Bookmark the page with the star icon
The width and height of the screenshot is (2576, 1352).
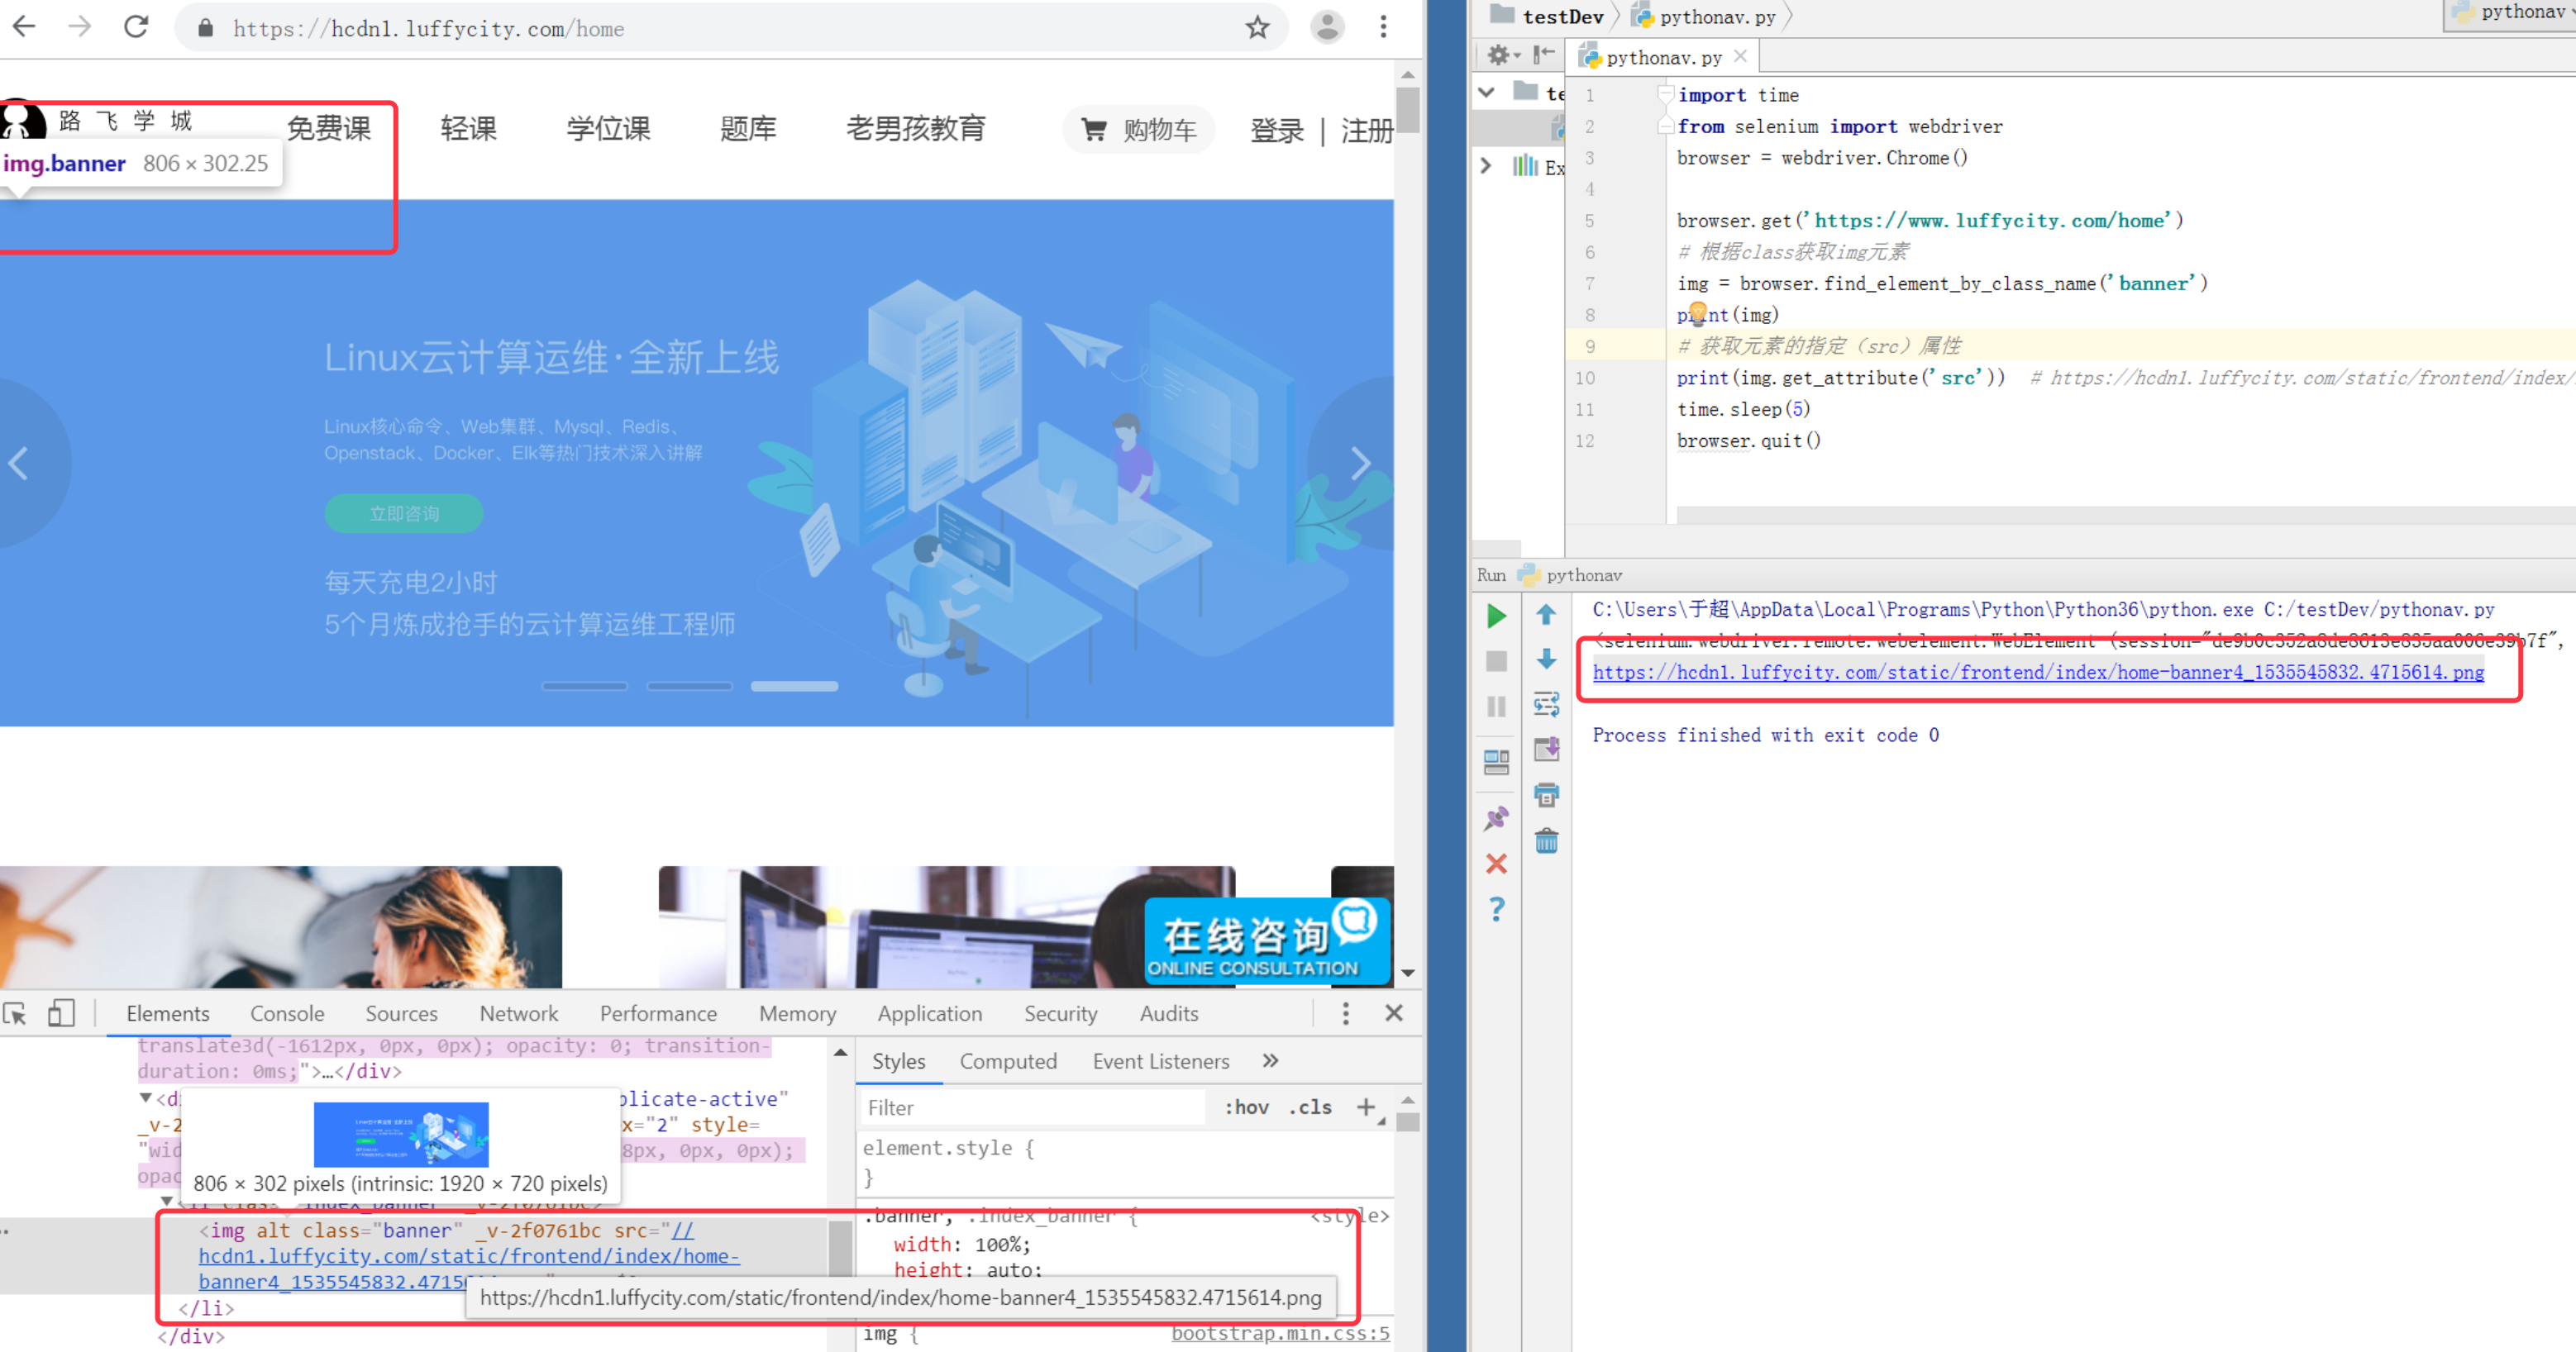(x=1257, y=28)
